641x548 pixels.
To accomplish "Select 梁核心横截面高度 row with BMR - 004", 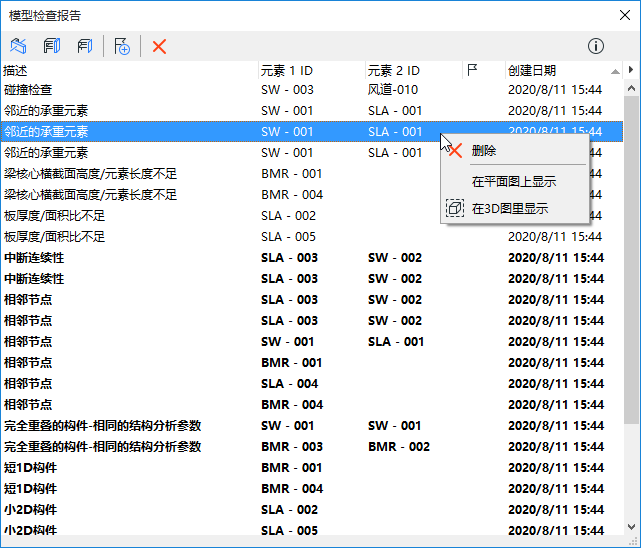I will click(312, 195).
